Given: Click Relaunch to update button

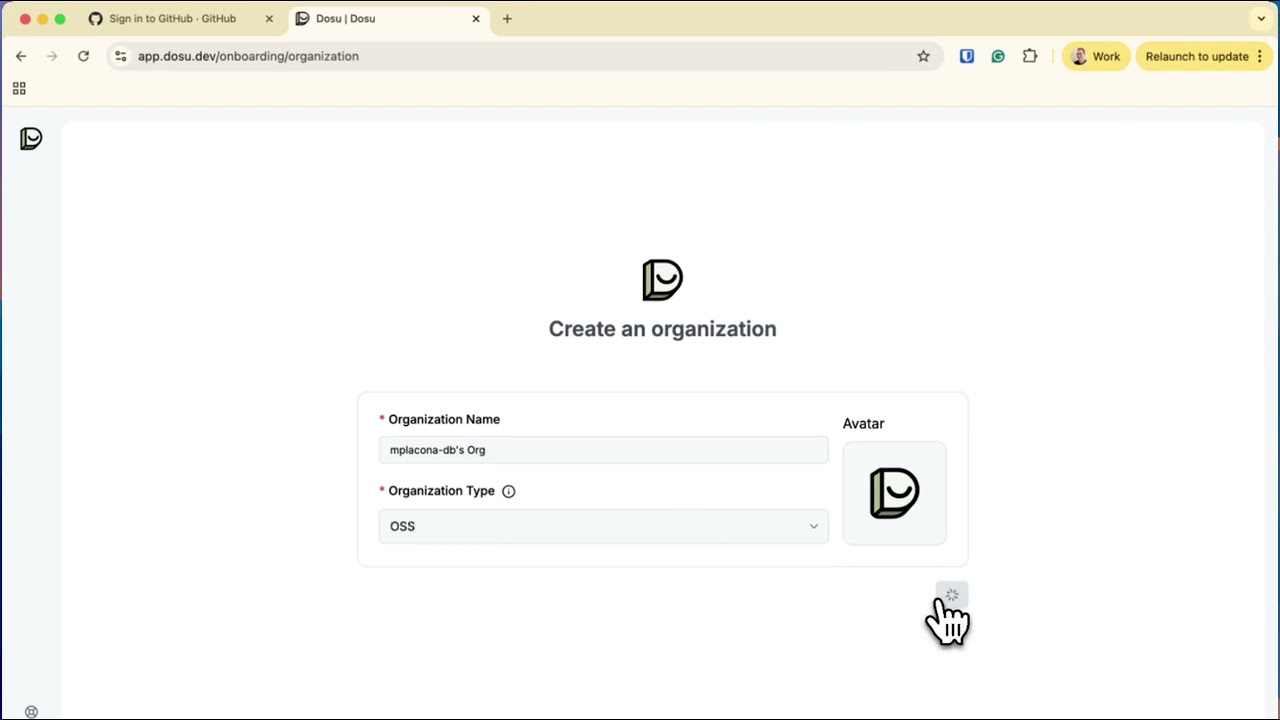Looking at the screenshot, I should (1204, 56).
